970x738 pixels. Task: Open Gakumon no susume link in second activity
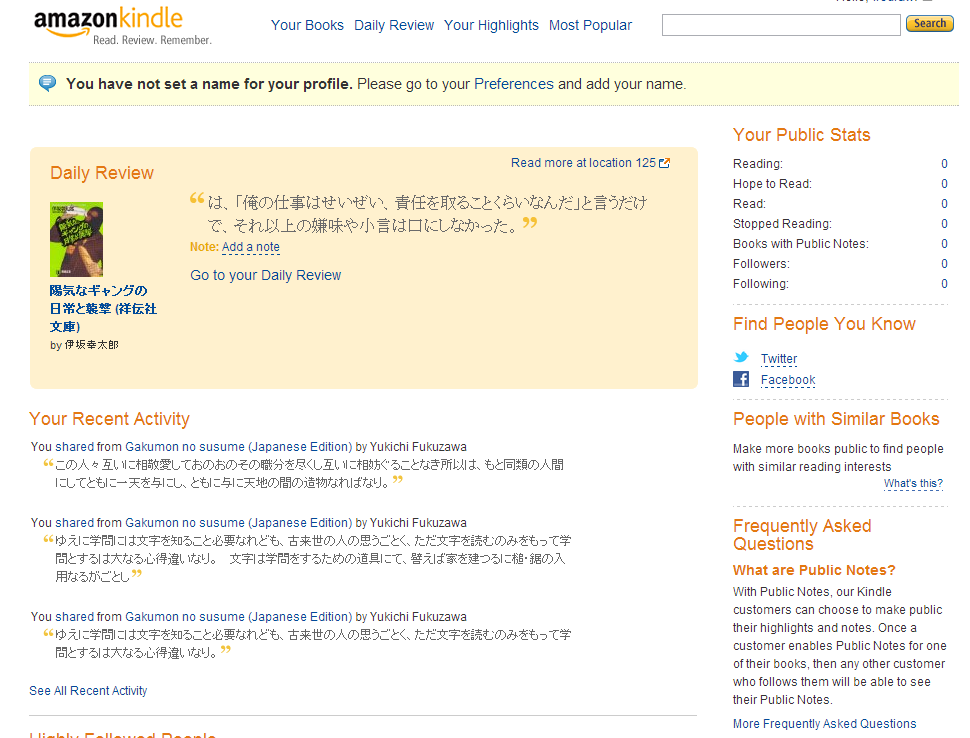click(x=238, y=523)
